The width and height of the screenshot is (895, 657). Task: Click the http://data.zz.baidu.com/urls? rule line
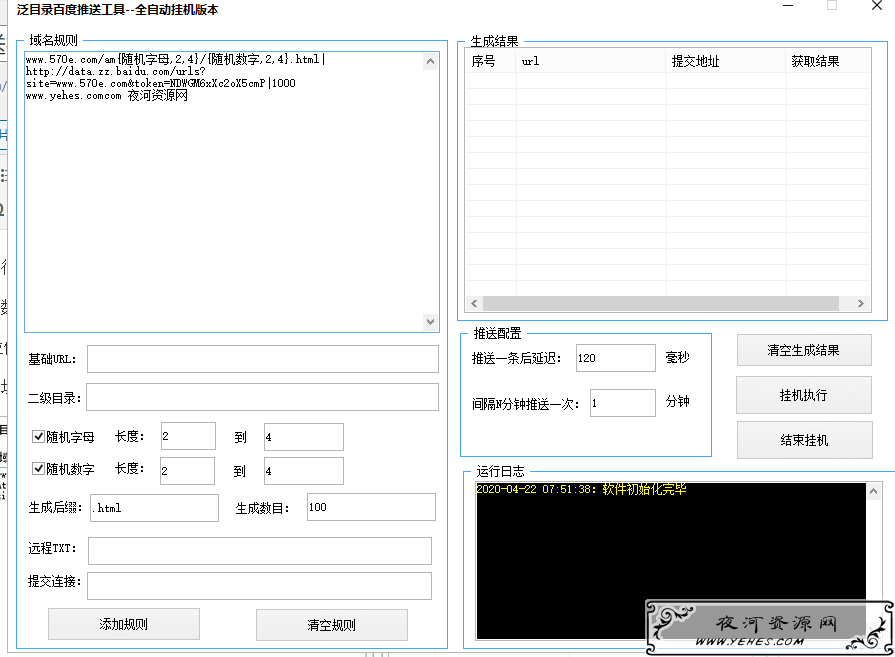pyautogui.click(x=115, y=71)
